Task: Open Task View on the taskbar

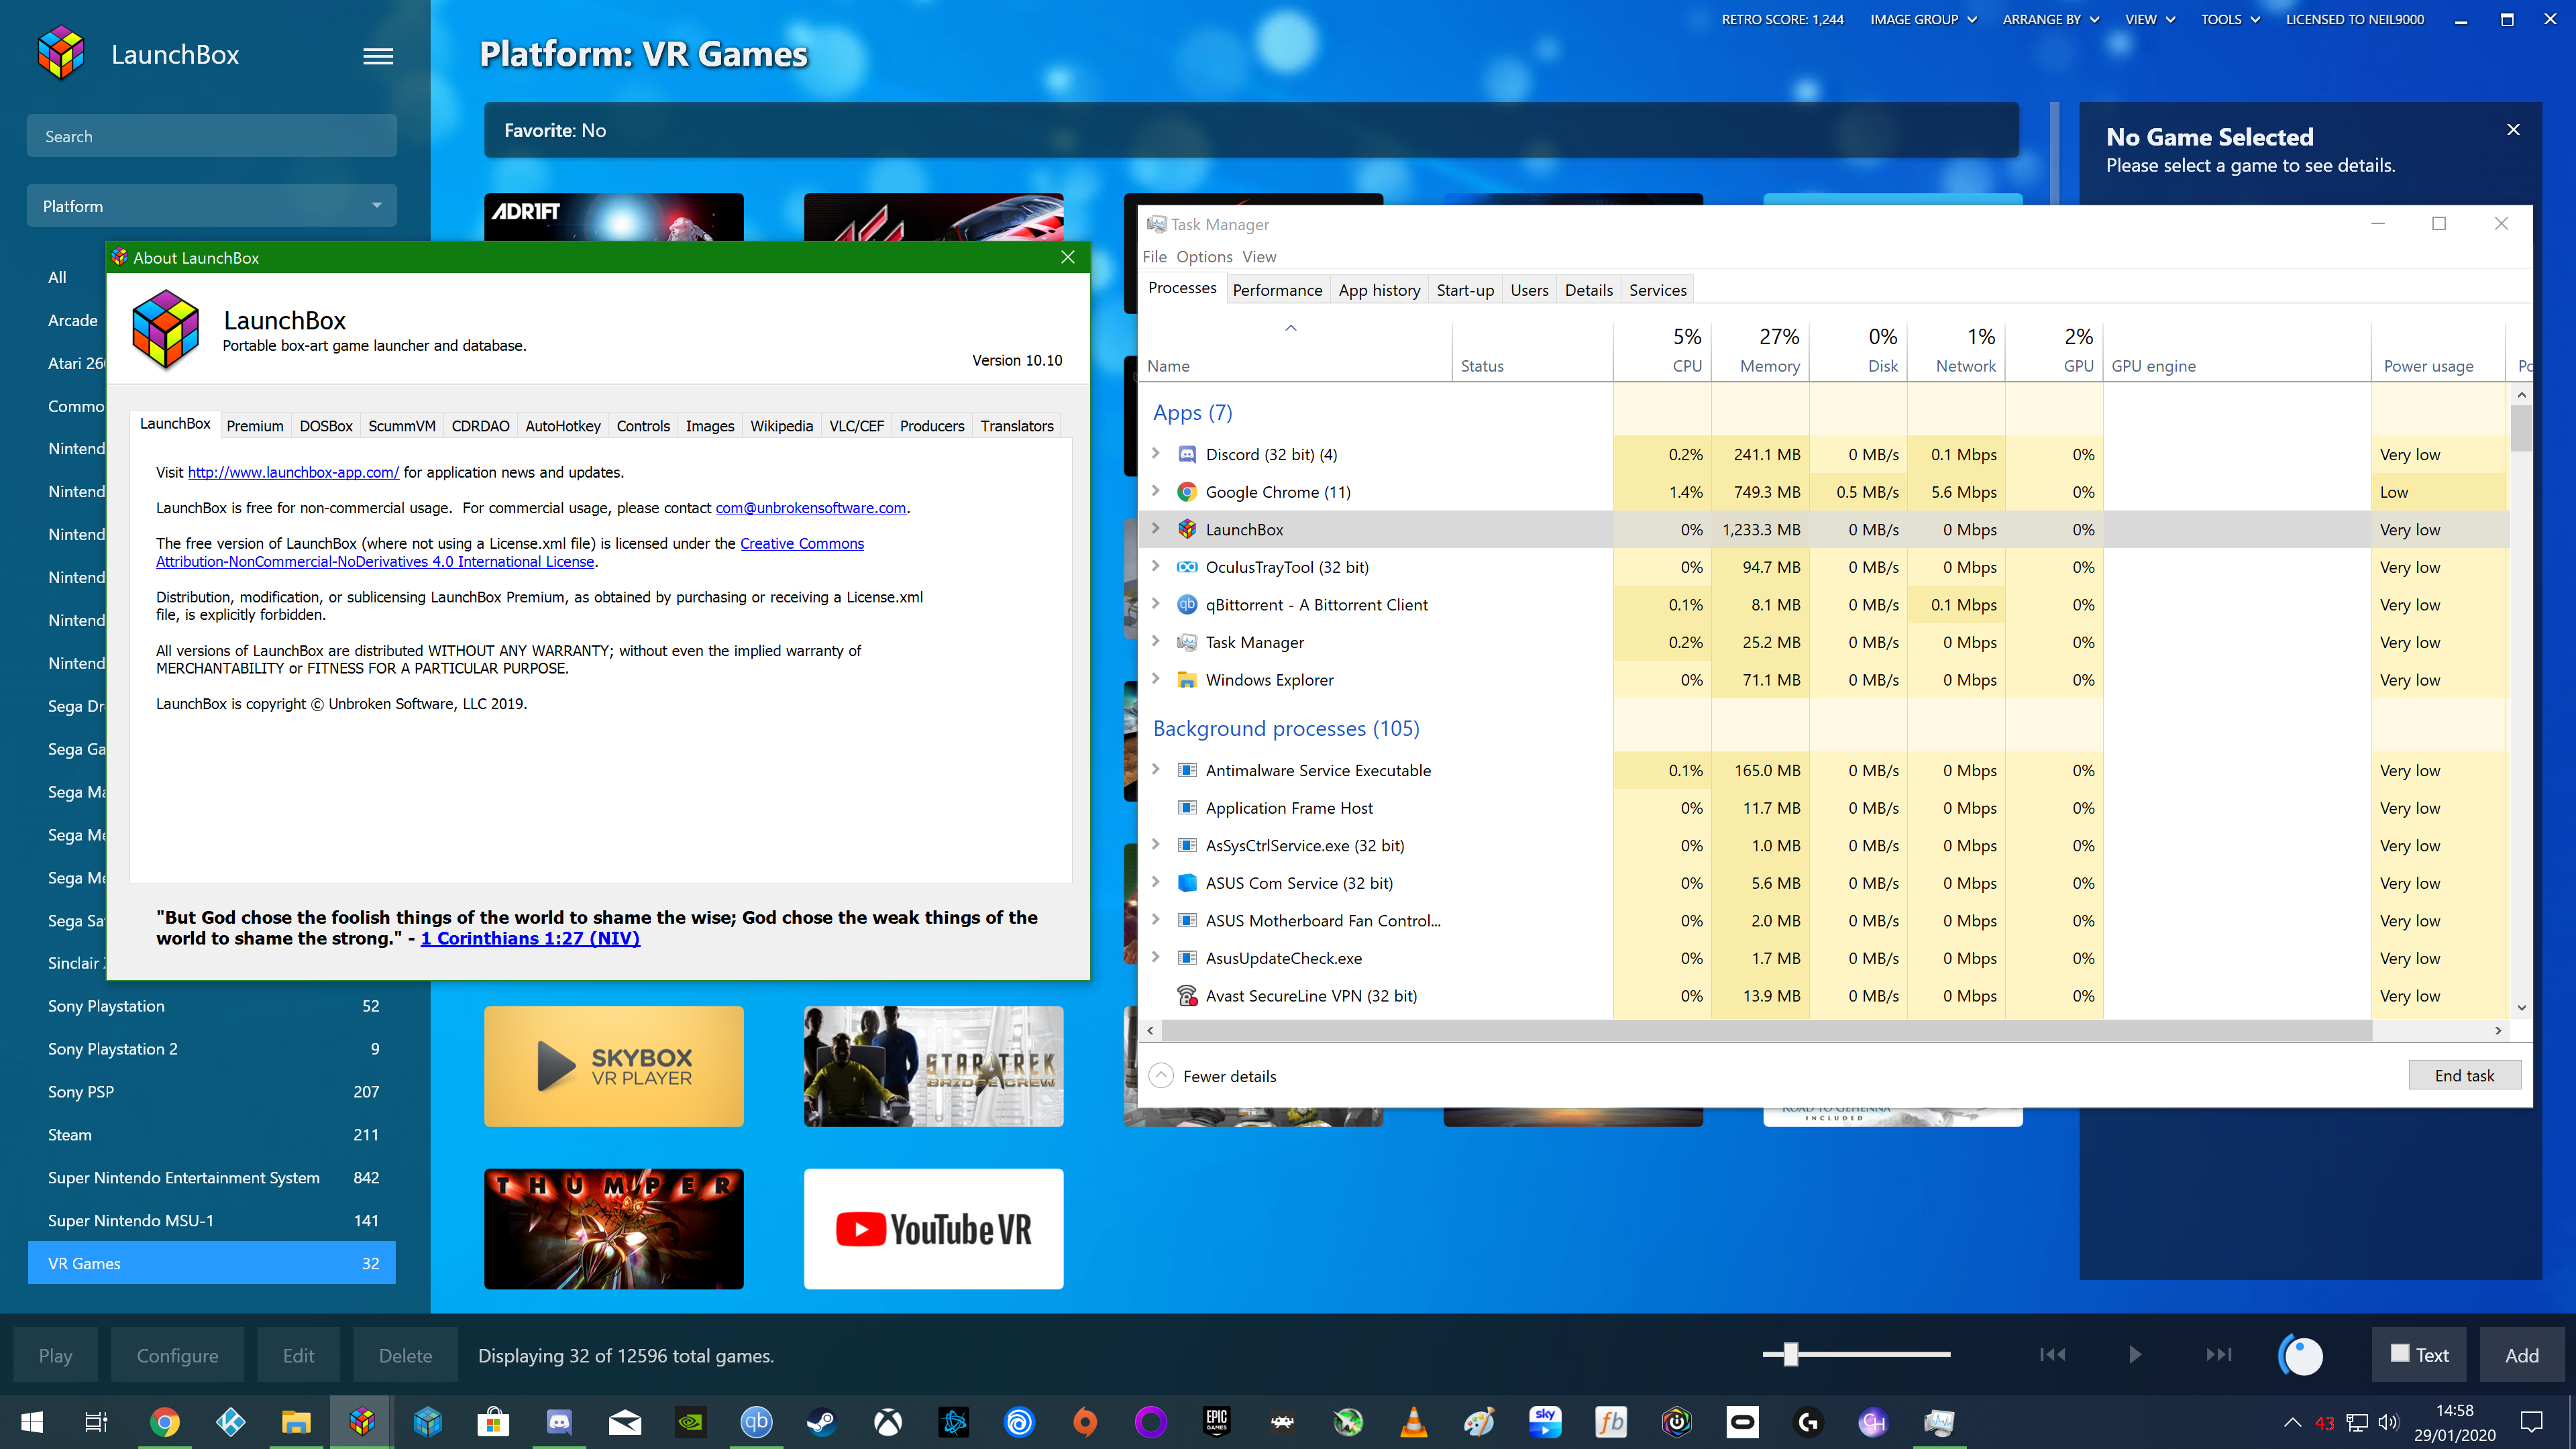Action: click(x=96, y=1422)
